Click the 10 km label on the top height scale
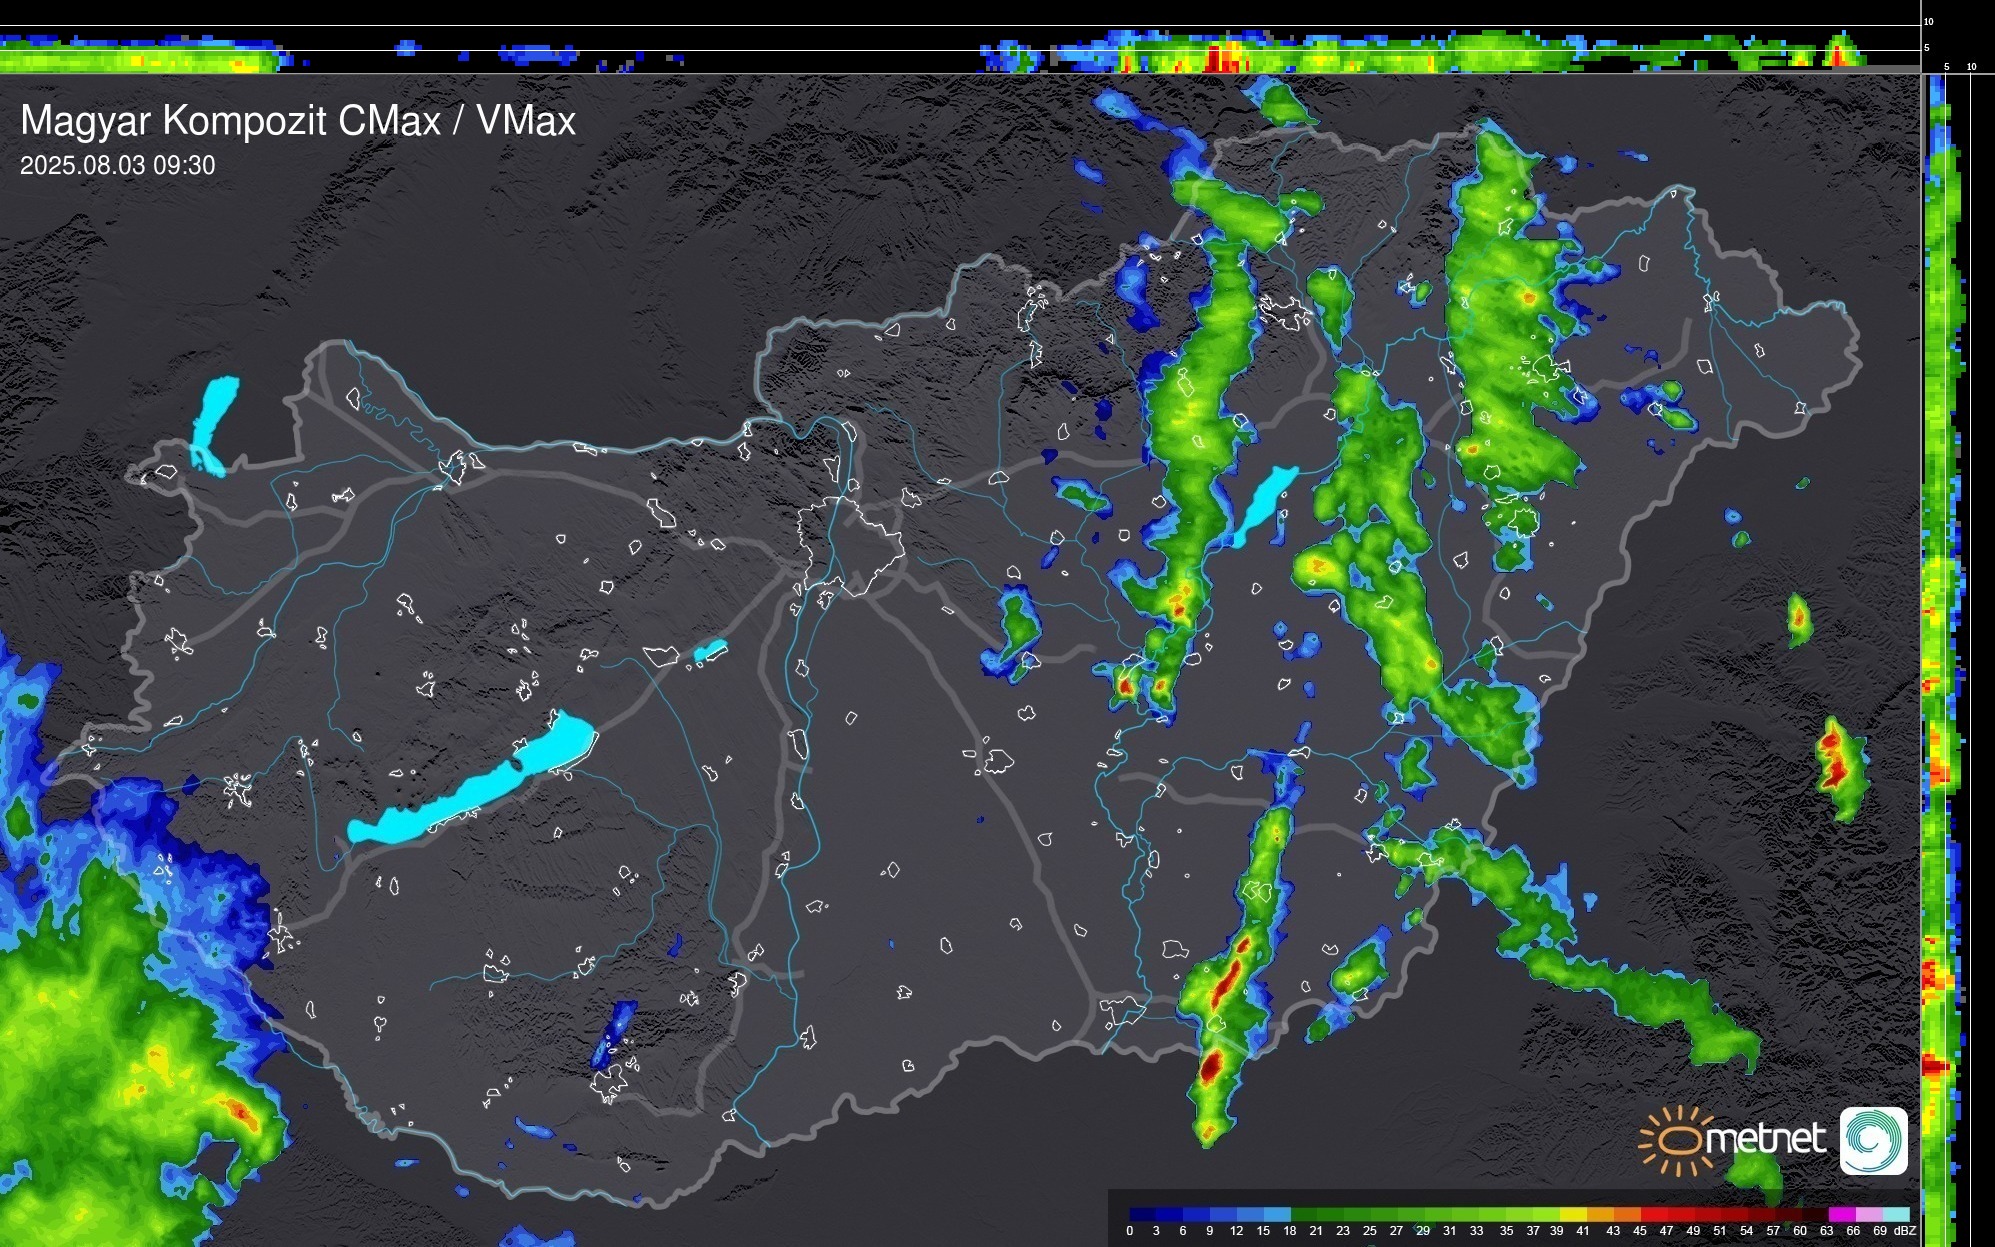Screen dimensions: 1995x1247 1928,21
